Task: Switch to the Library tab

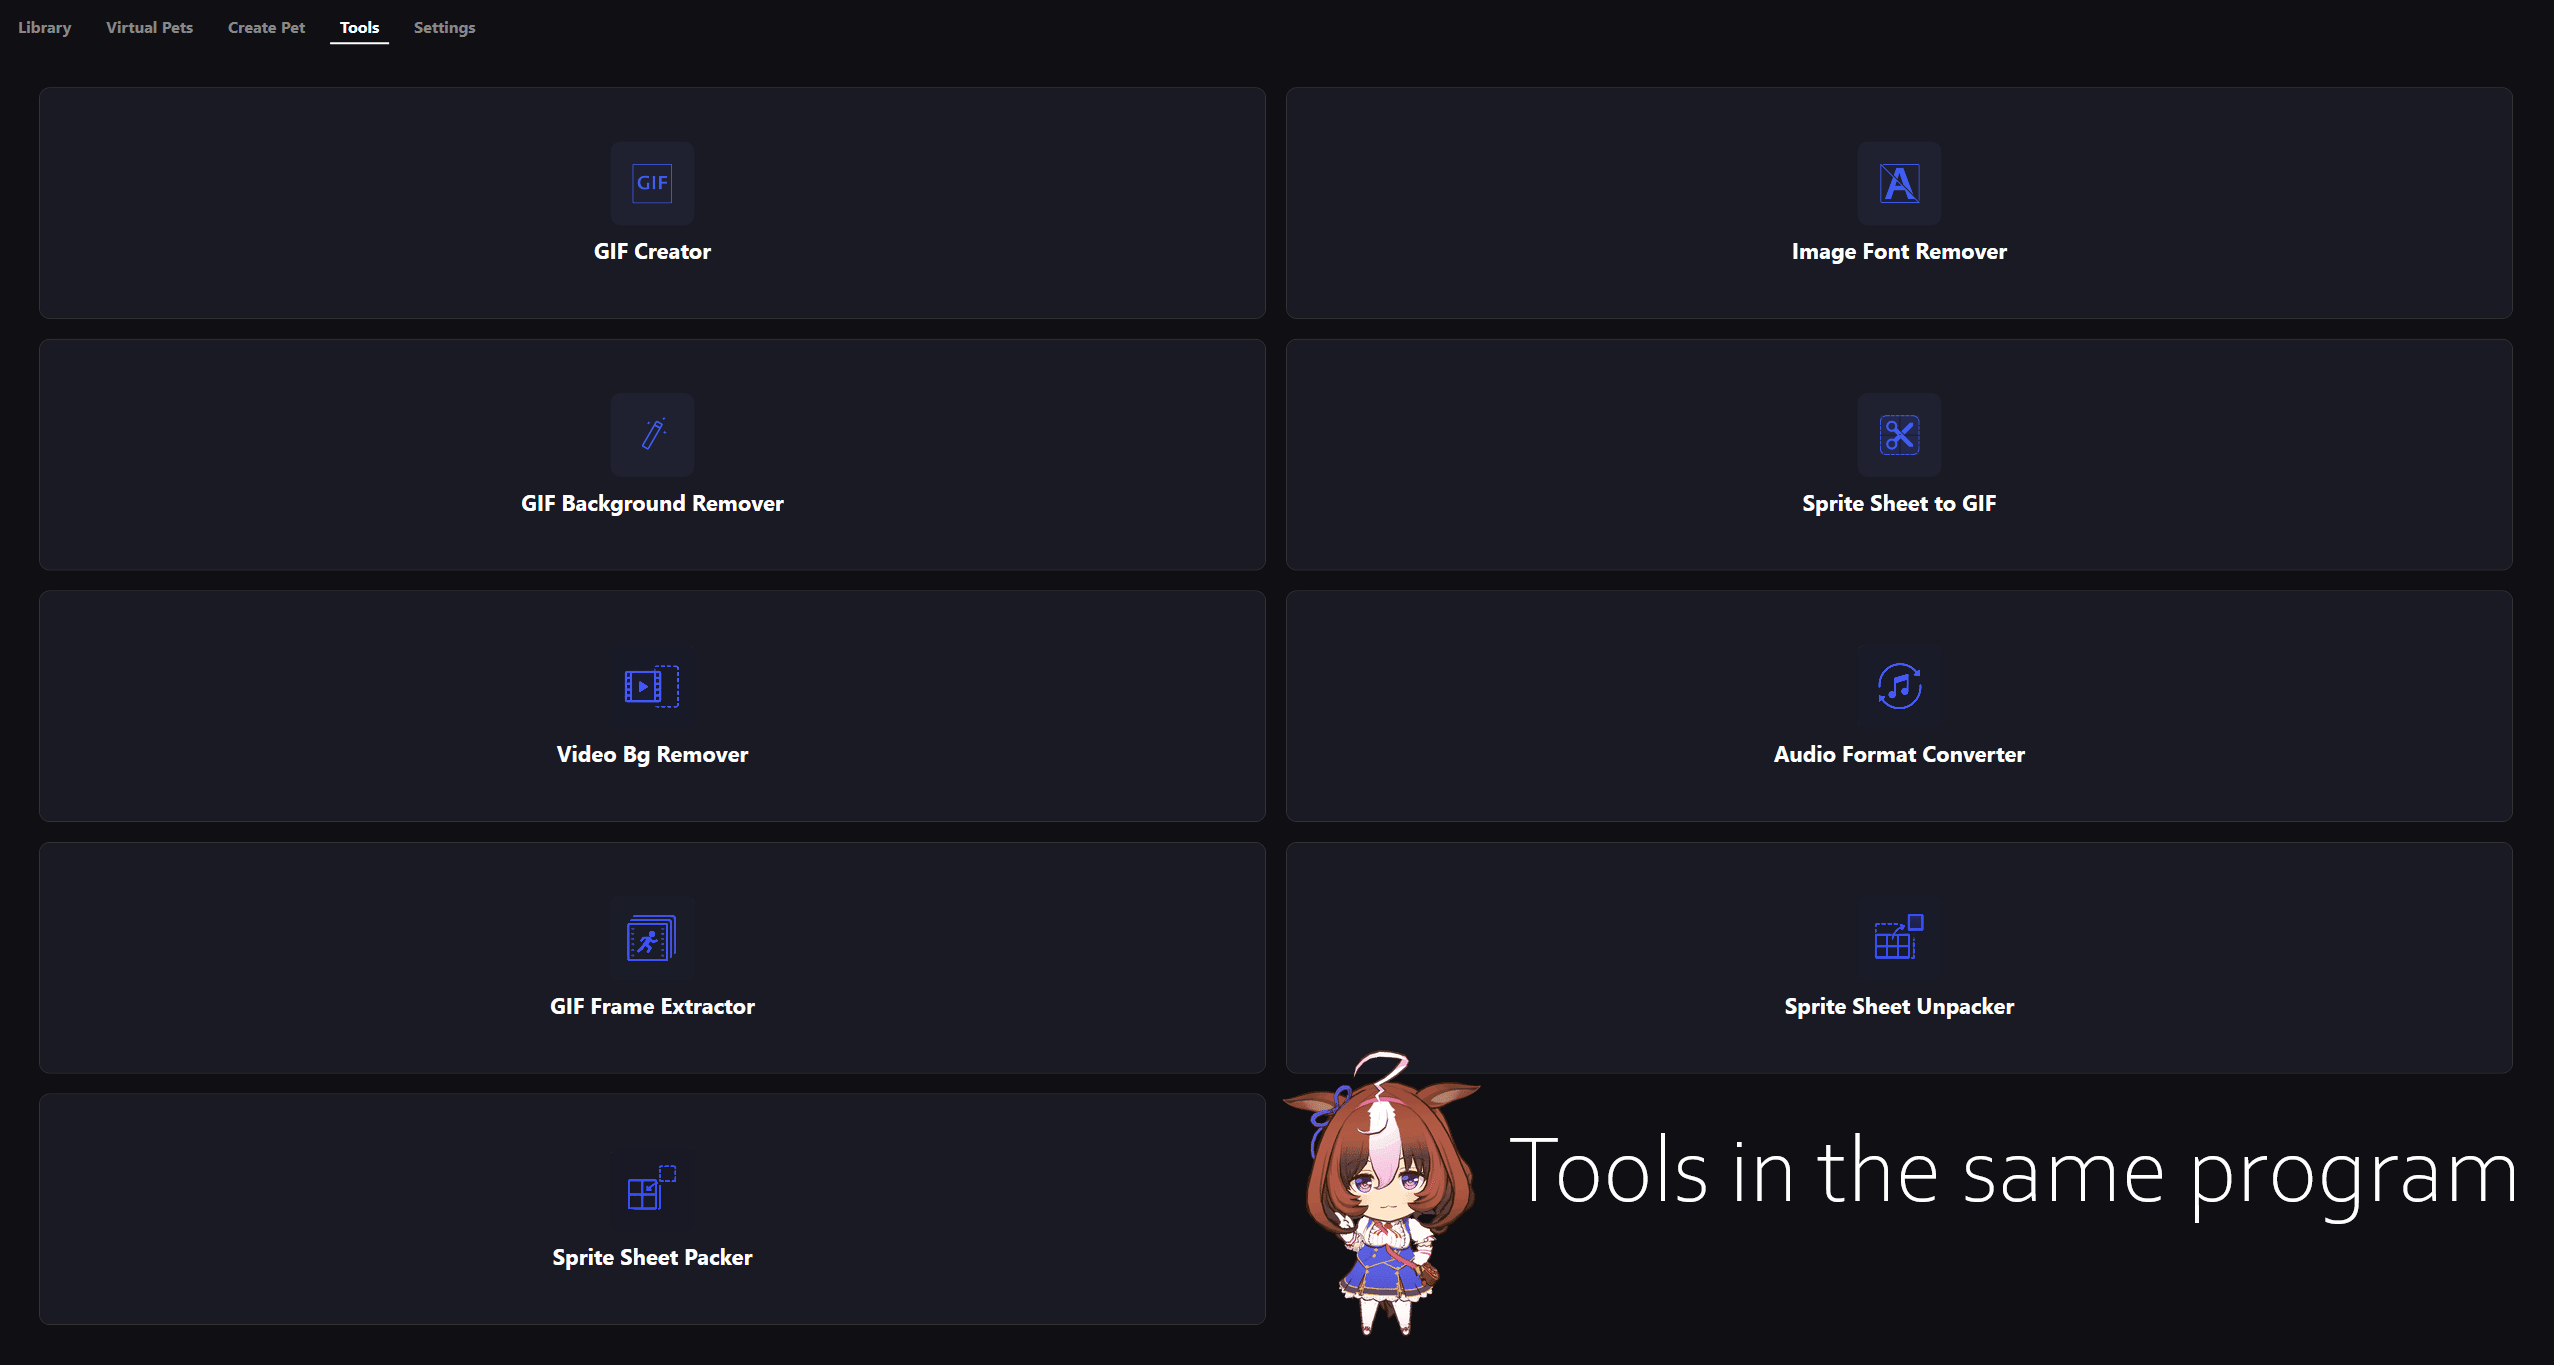Action: point(45,28)
